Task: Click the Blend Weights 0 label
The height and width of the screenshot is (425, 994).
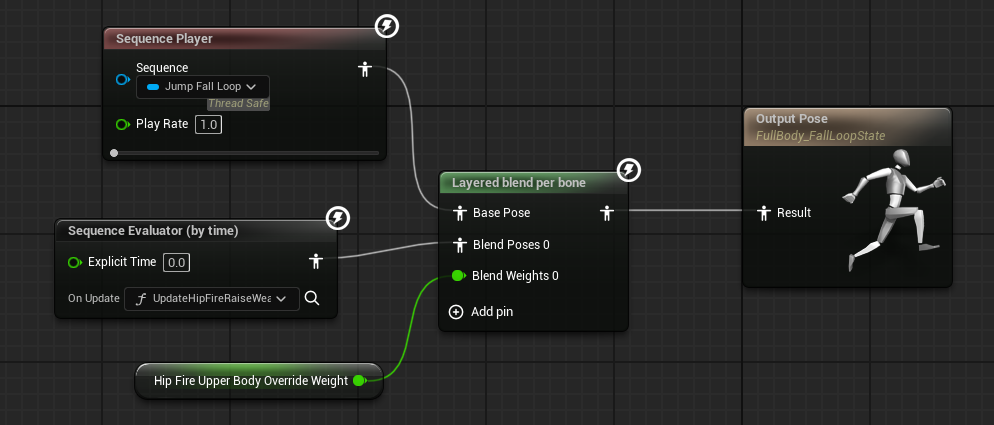Action: tap(515, 276)
